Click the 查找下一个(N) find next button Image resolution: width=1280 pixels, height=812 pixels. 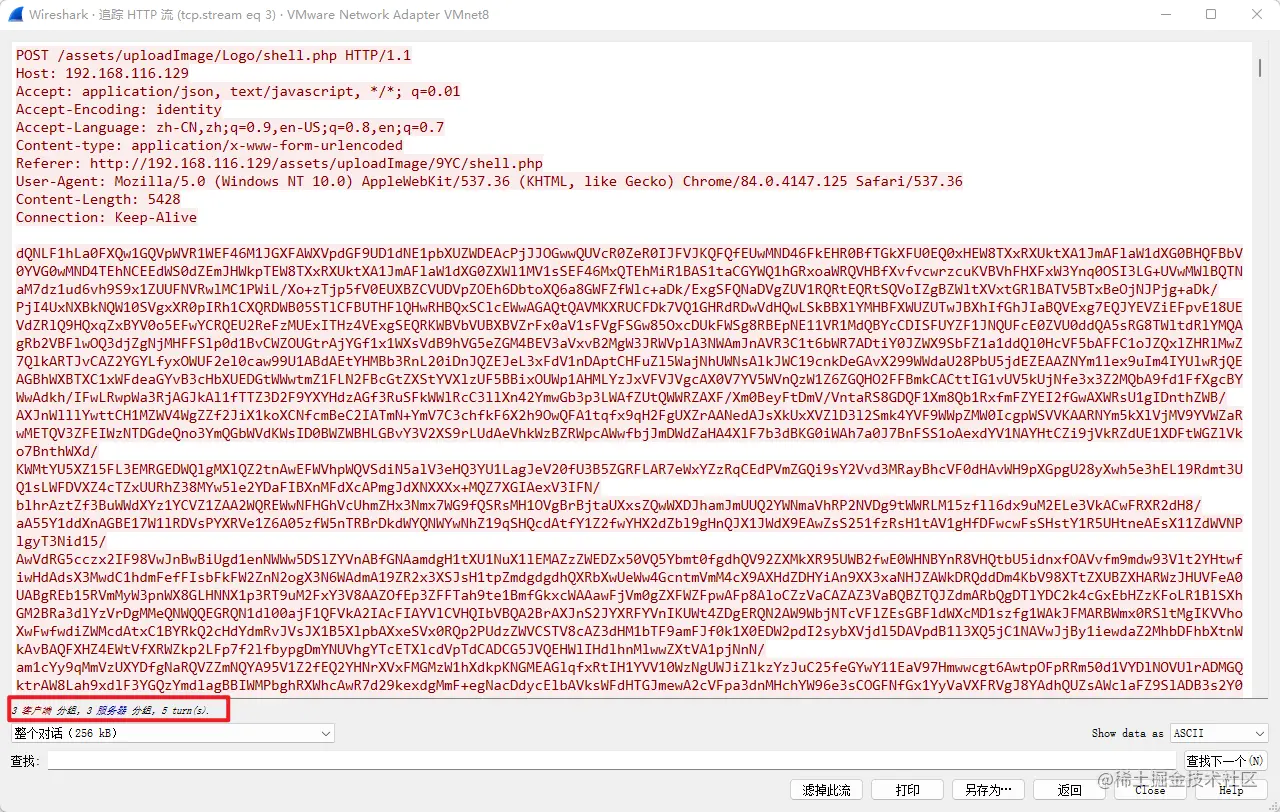pos(1225,761)
